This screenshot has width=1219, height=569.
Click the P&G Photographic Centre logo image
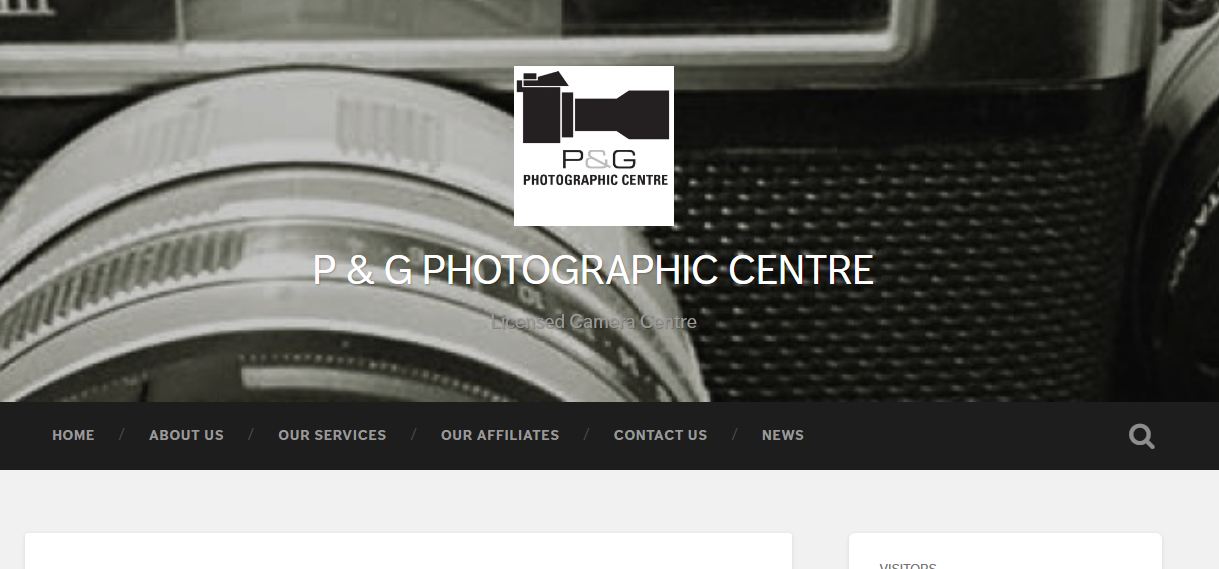tap(594, 146)
